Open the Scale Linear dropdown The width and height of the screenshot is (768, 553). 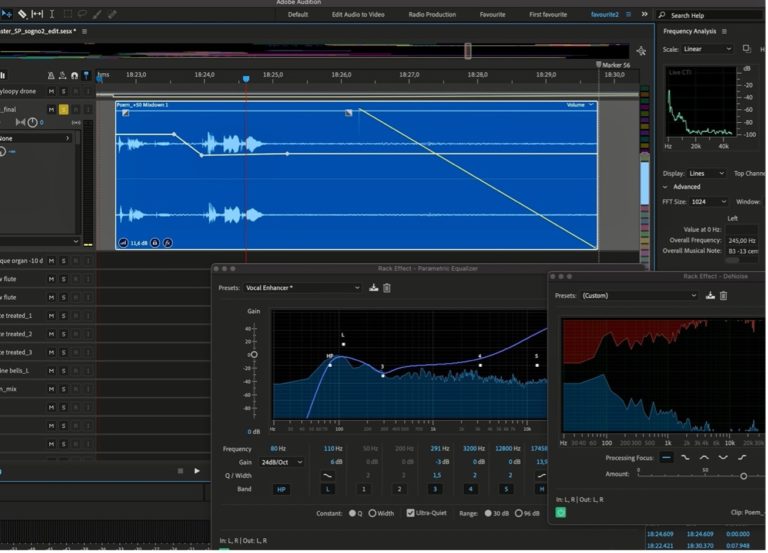coord(708,49)
